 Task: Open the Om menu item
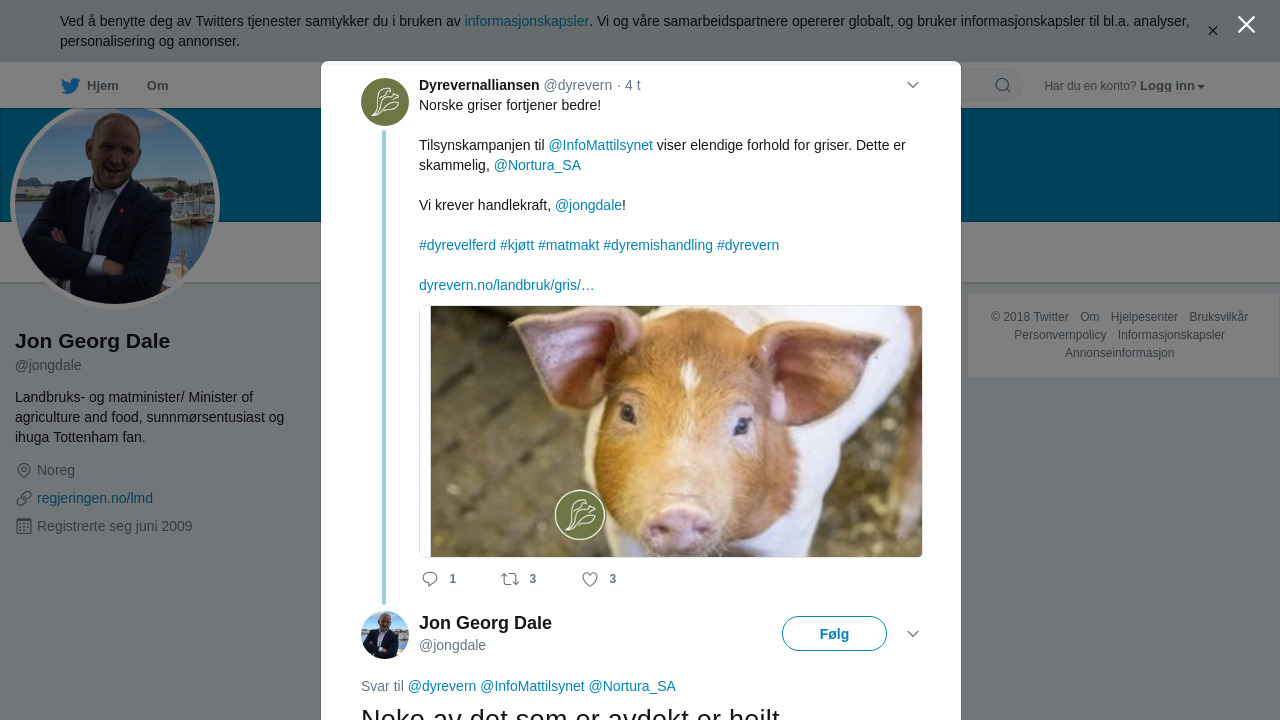pyautogui.click(x=158, y=86)
